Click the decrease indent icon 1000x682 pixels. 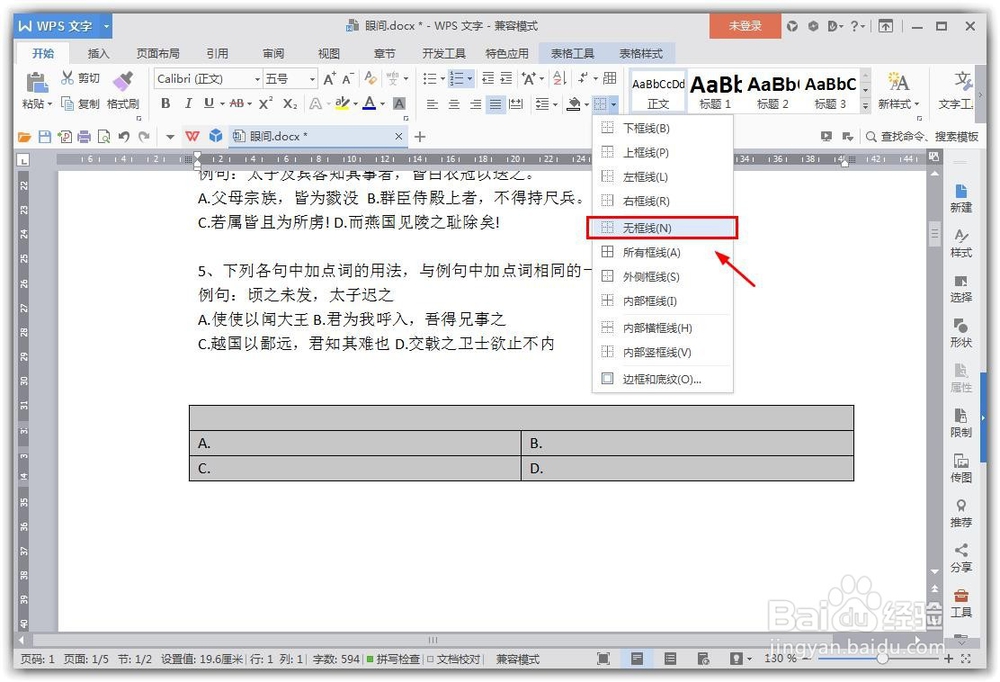488,78
